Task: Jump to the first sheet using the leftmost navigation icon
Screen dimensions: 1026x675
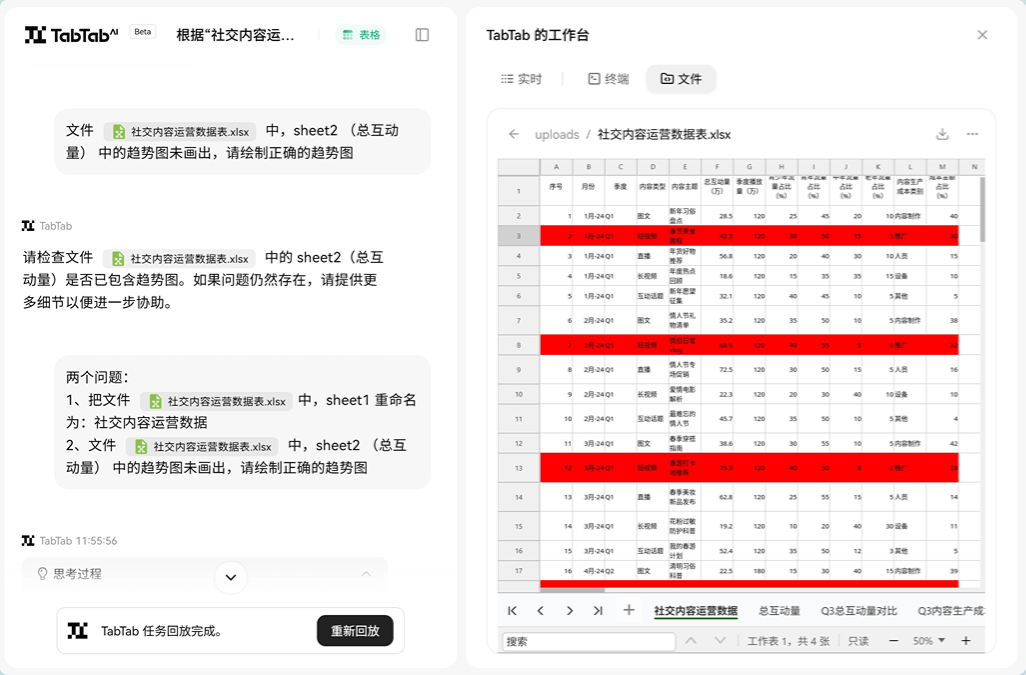Action: (x=511, y=610)
